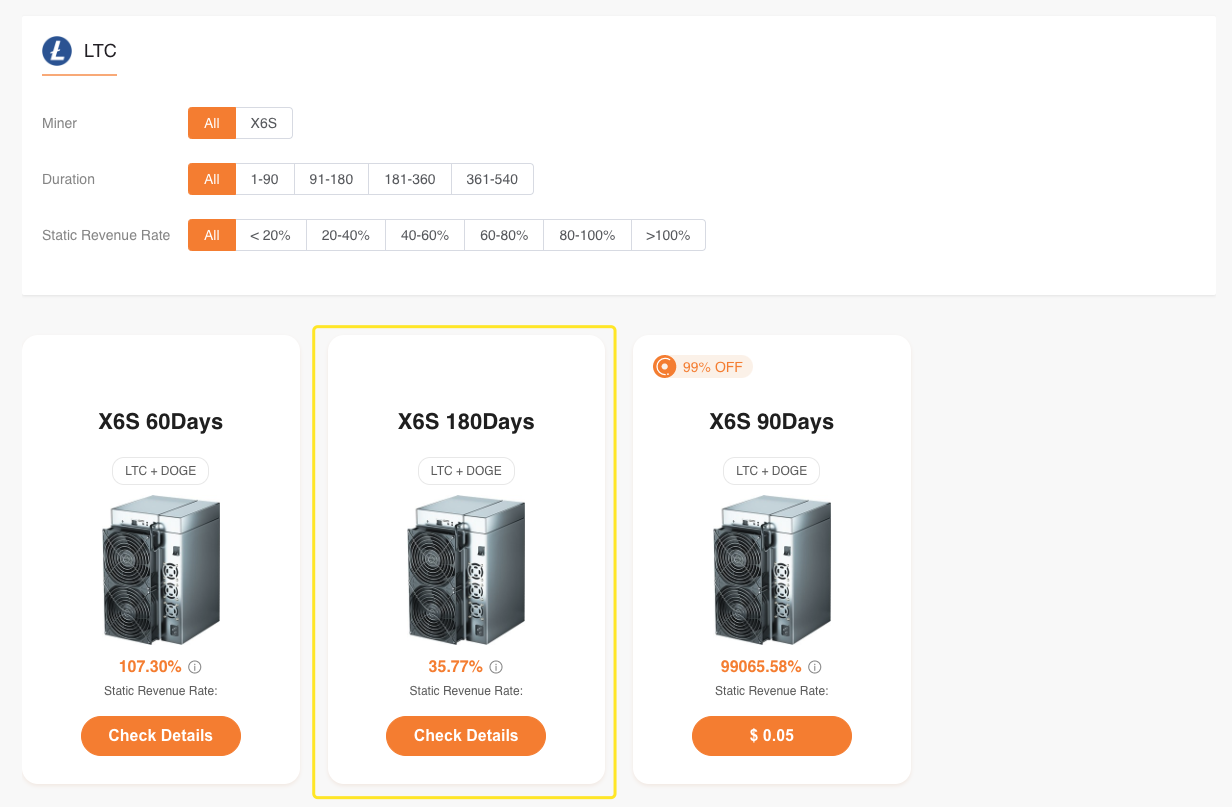1232x807 pixels.
Task: Filter duration to 361-540 days
Action: coord(492,179)
